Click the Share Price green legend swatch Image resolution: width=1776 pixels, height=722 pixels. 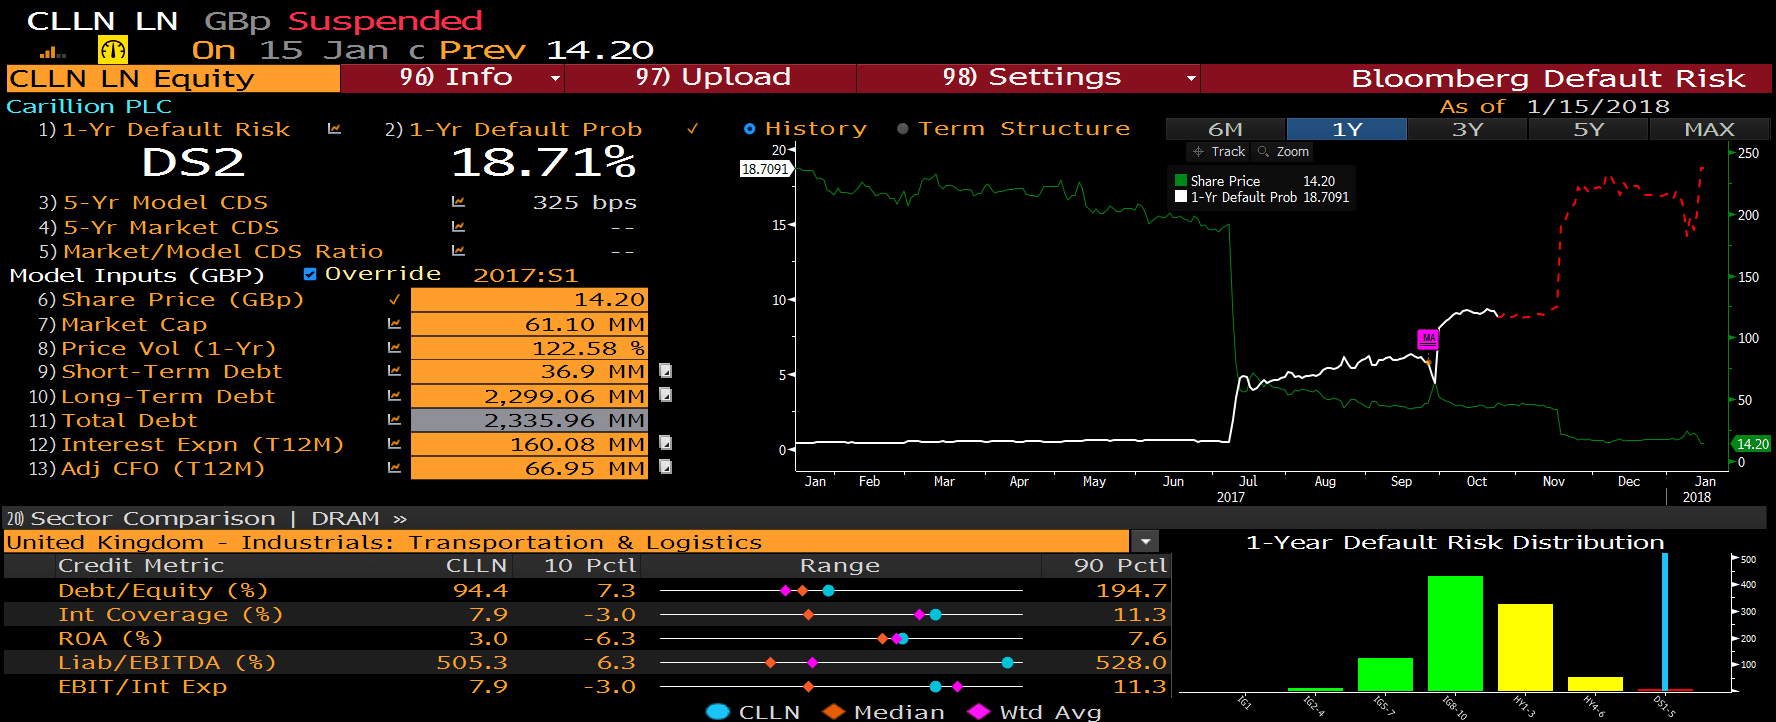point(1181,181)
